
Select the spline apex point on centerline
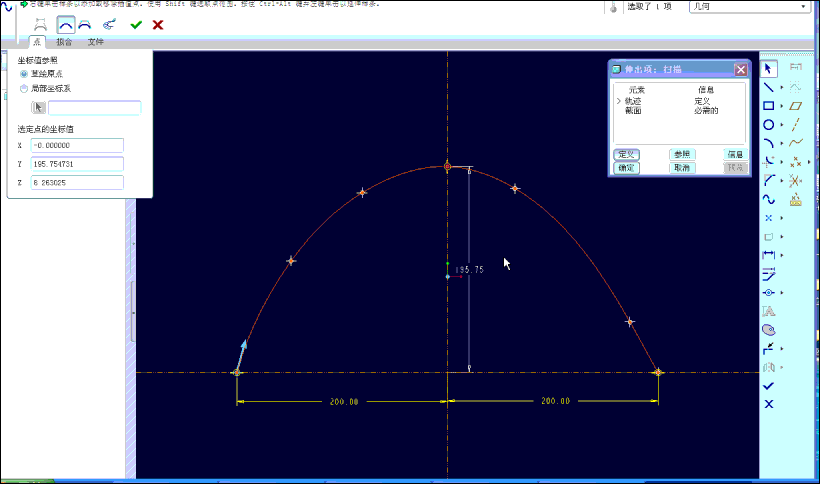[447, 167]
